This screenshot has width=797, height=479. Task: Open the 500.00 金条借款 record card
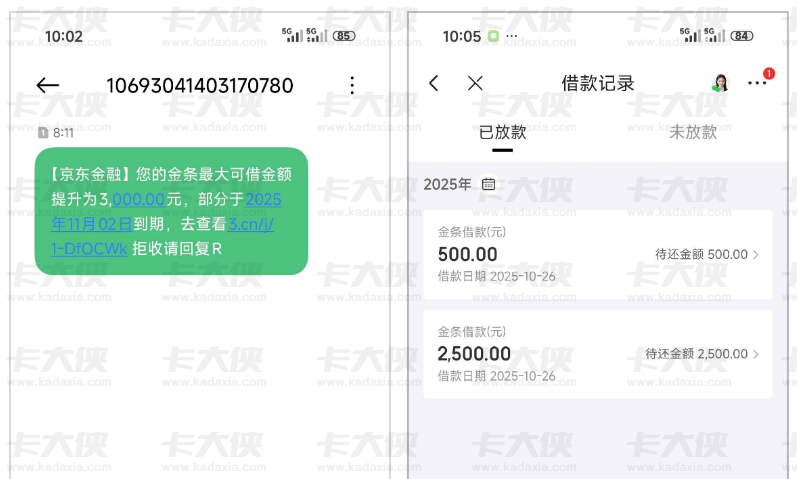(598, 254)
